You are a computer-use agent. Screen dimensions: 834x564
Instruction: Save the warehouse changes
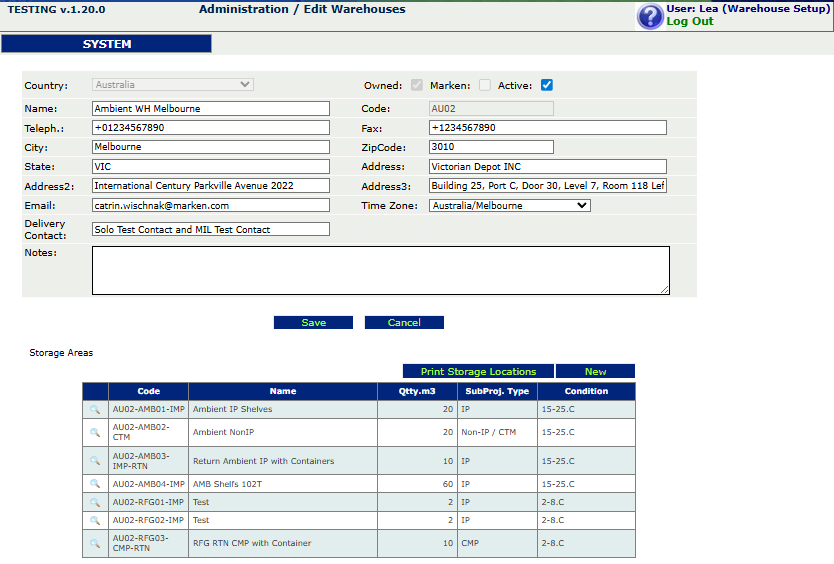(x=313, y=323)
